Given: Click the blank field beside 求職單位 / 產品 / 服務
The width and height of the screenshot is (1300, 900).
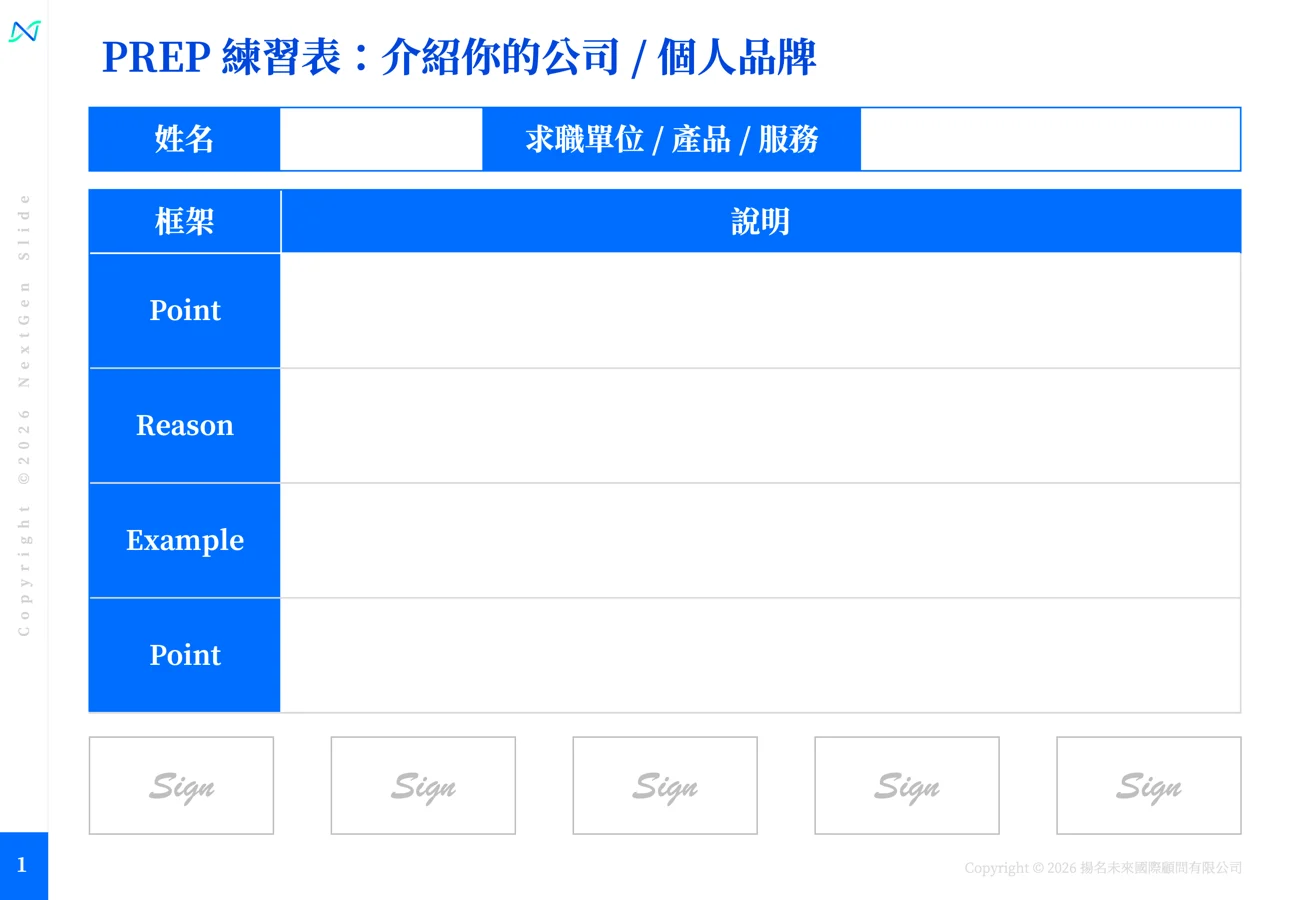Looking at the screenshot, I should coord(1051,139).
